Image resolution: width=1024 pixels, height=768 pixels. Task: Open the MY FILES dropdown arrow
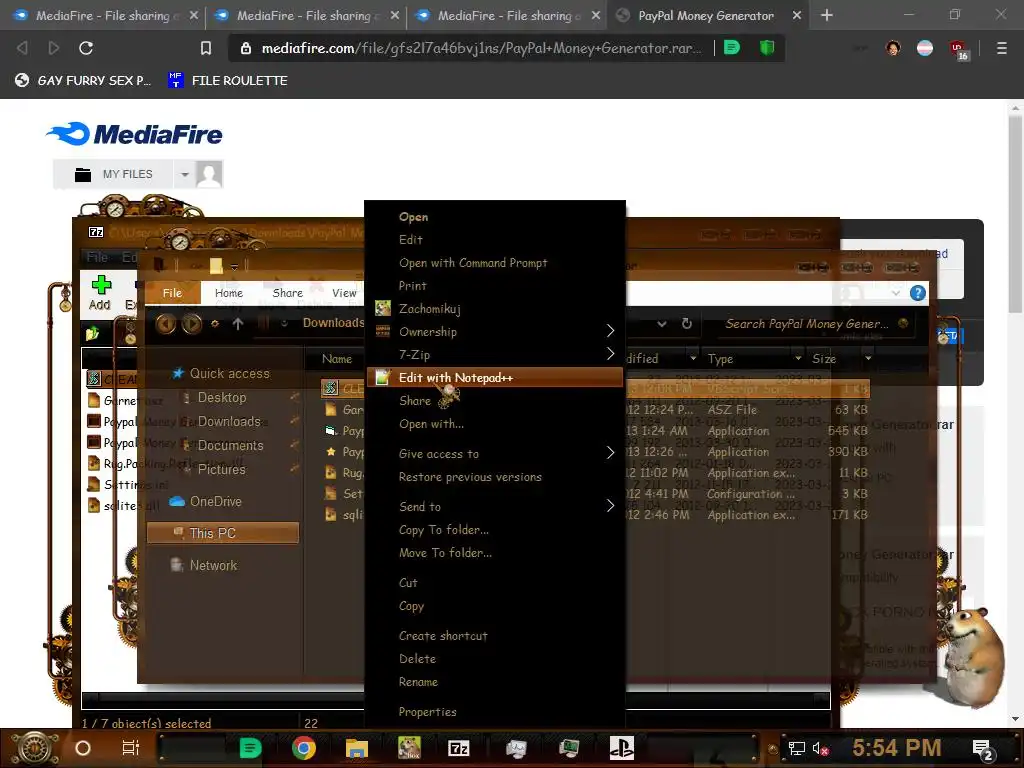coord(185,174)
